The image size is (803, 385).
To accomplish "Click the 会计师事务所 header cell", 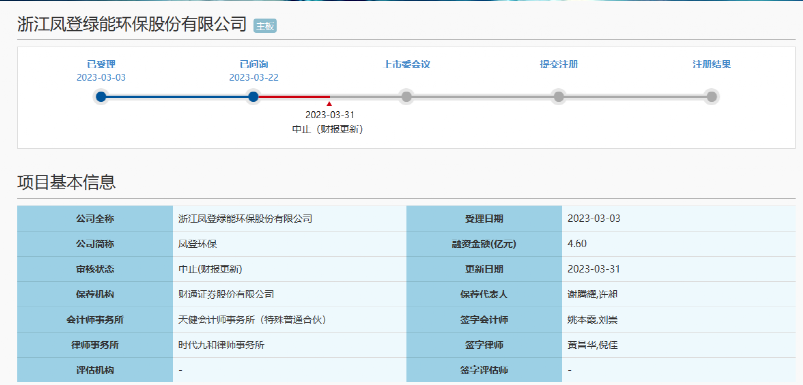I will point(95,320).
